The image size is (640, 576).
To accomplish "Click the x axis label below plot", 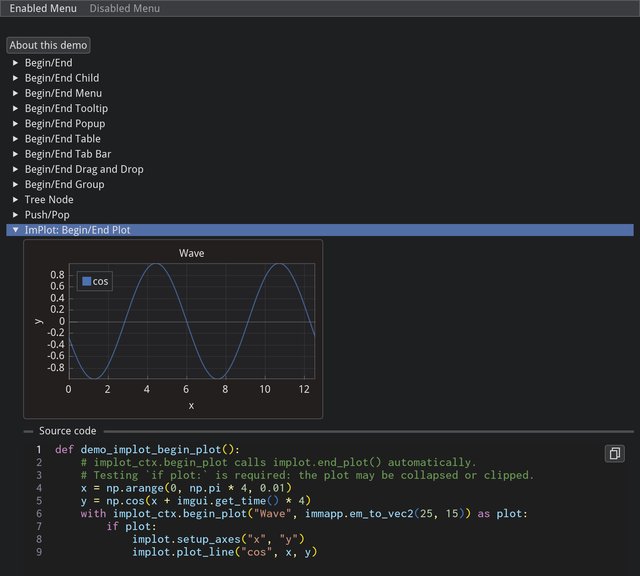I will pyautogui.click(x=191, y=406).
